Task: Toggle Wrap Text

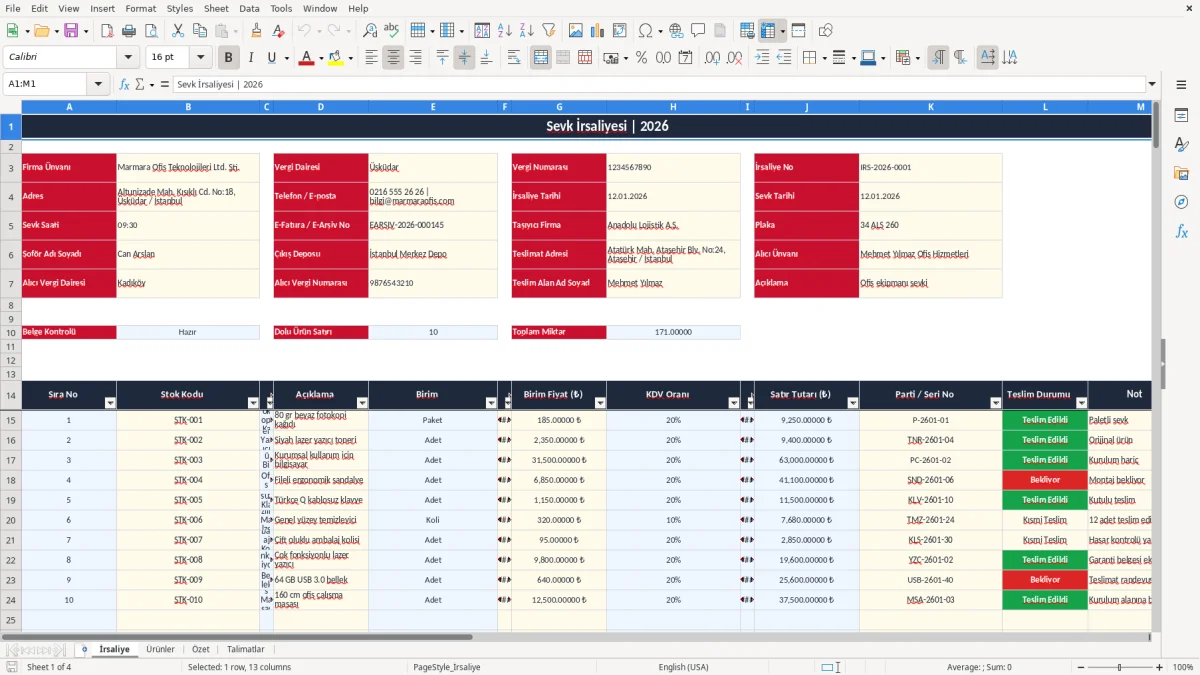Action: [x=514, y=58]
